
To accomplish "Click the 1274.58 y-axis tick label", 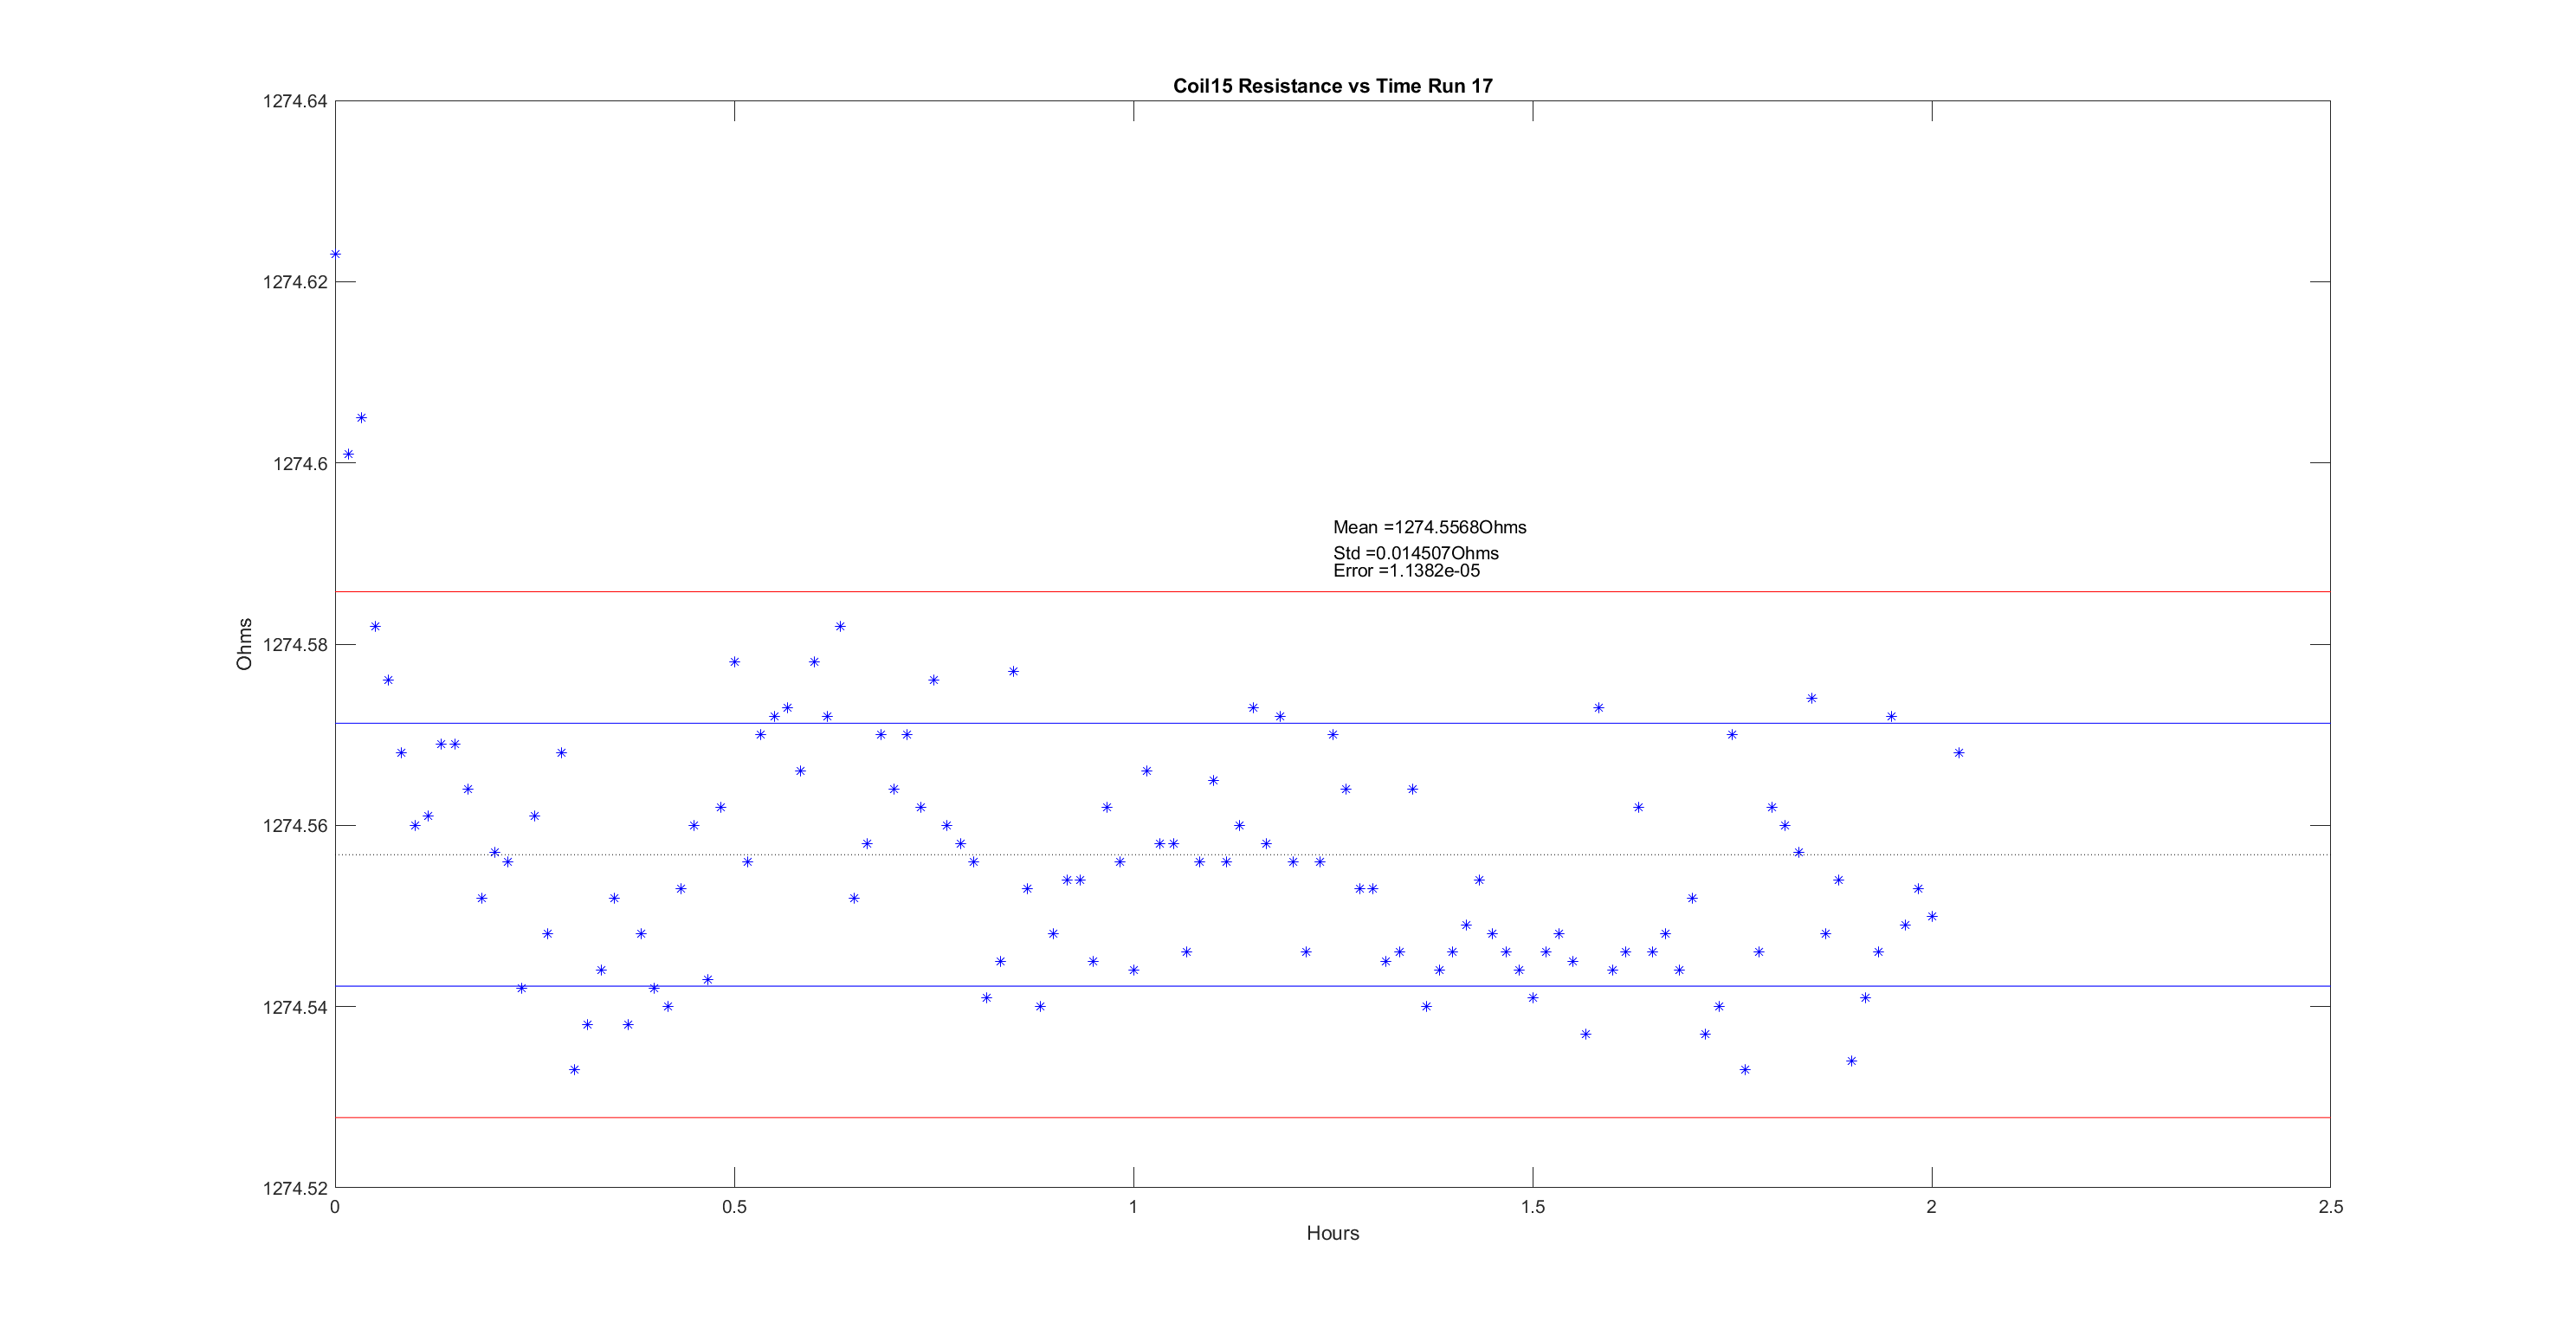I will tap(295, 644).
